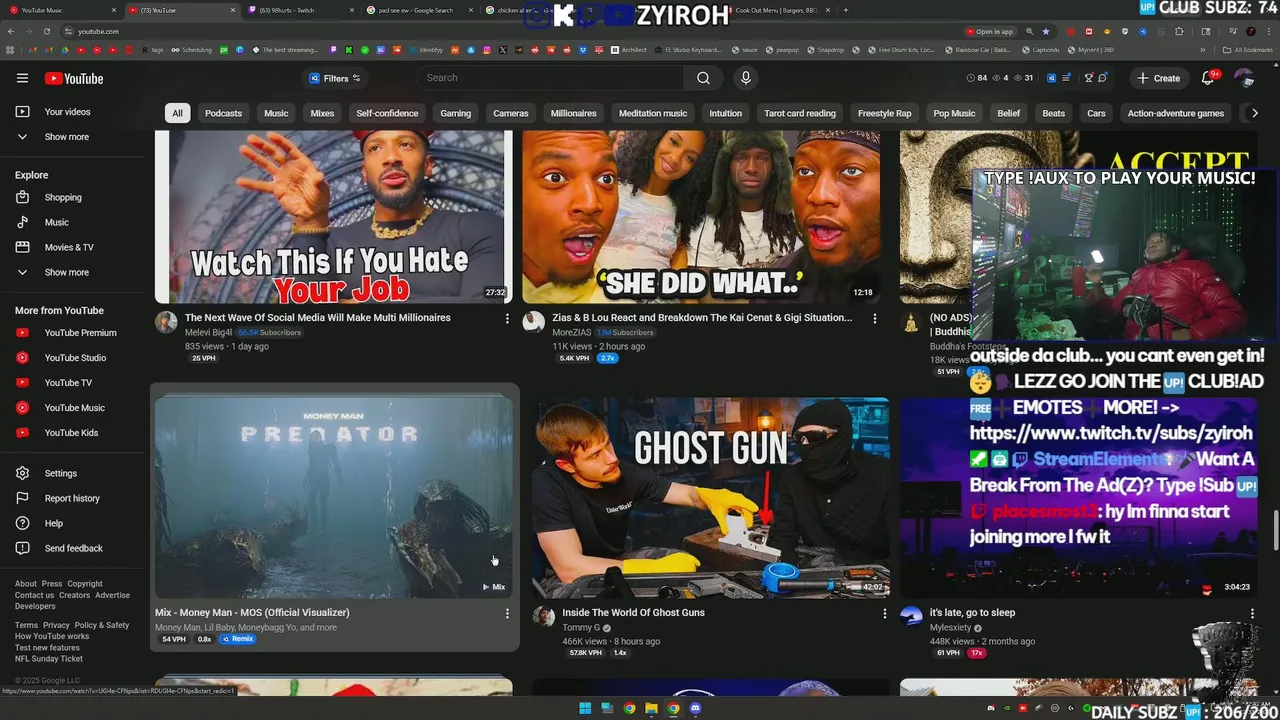Open the All Bookmarks folder
1280x720 pixels.
[1247, 49]
